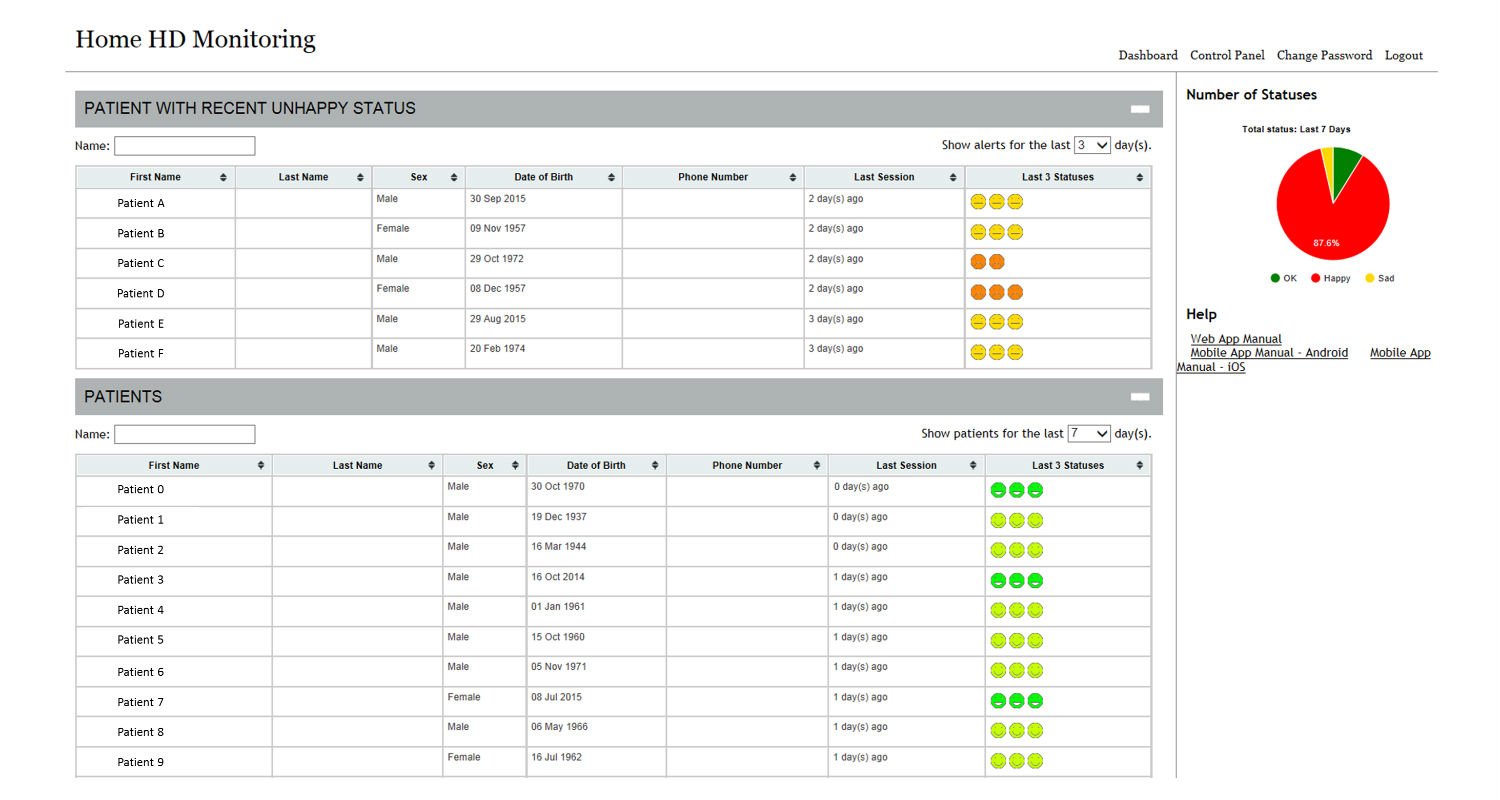
Task: Open the alerts days dropdown showing 3
Action: [x=1092, y=145]
